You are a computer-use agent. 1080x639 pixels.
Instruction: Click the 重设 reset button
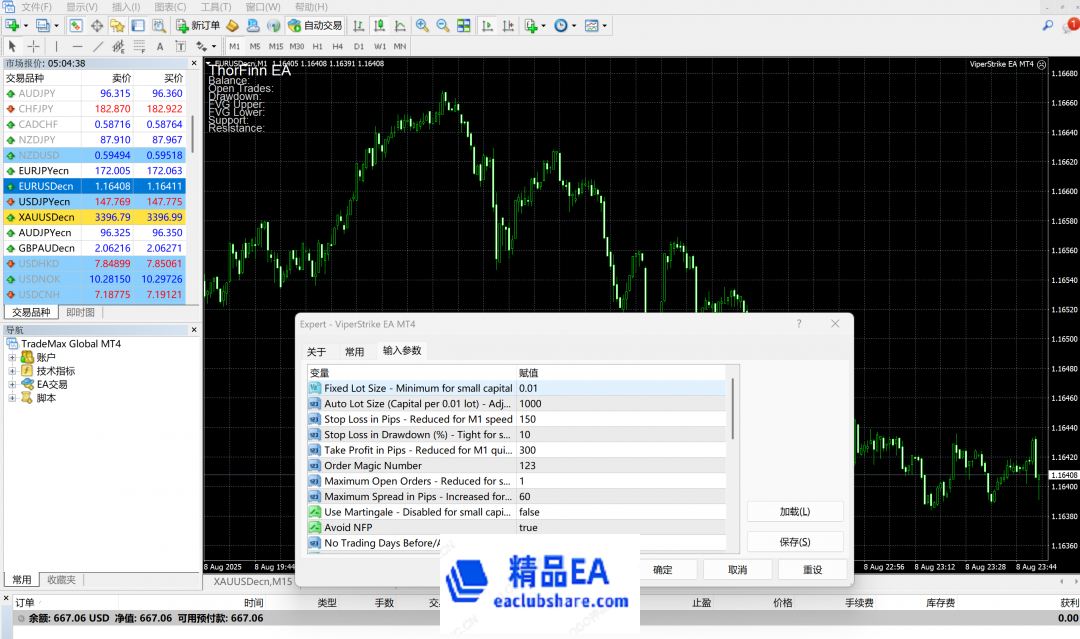pos(813,570)
